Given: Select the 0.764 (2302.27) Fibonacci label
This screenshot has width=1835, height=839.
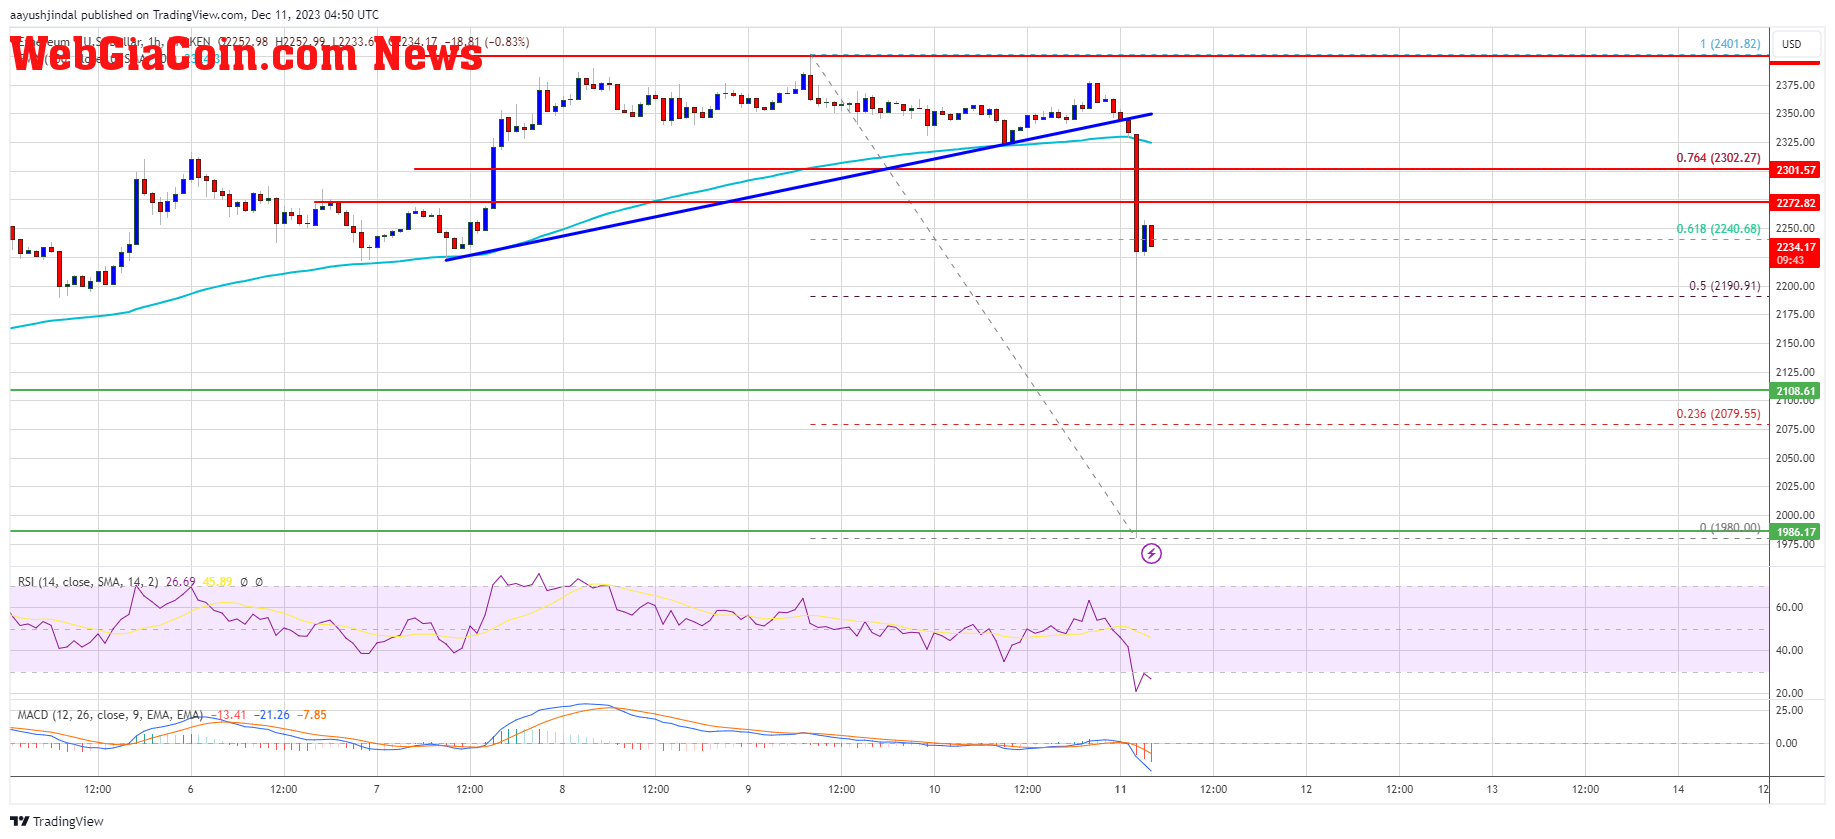Looking at the screenshot, I should pyautogui.click(x=1718, y=158).
